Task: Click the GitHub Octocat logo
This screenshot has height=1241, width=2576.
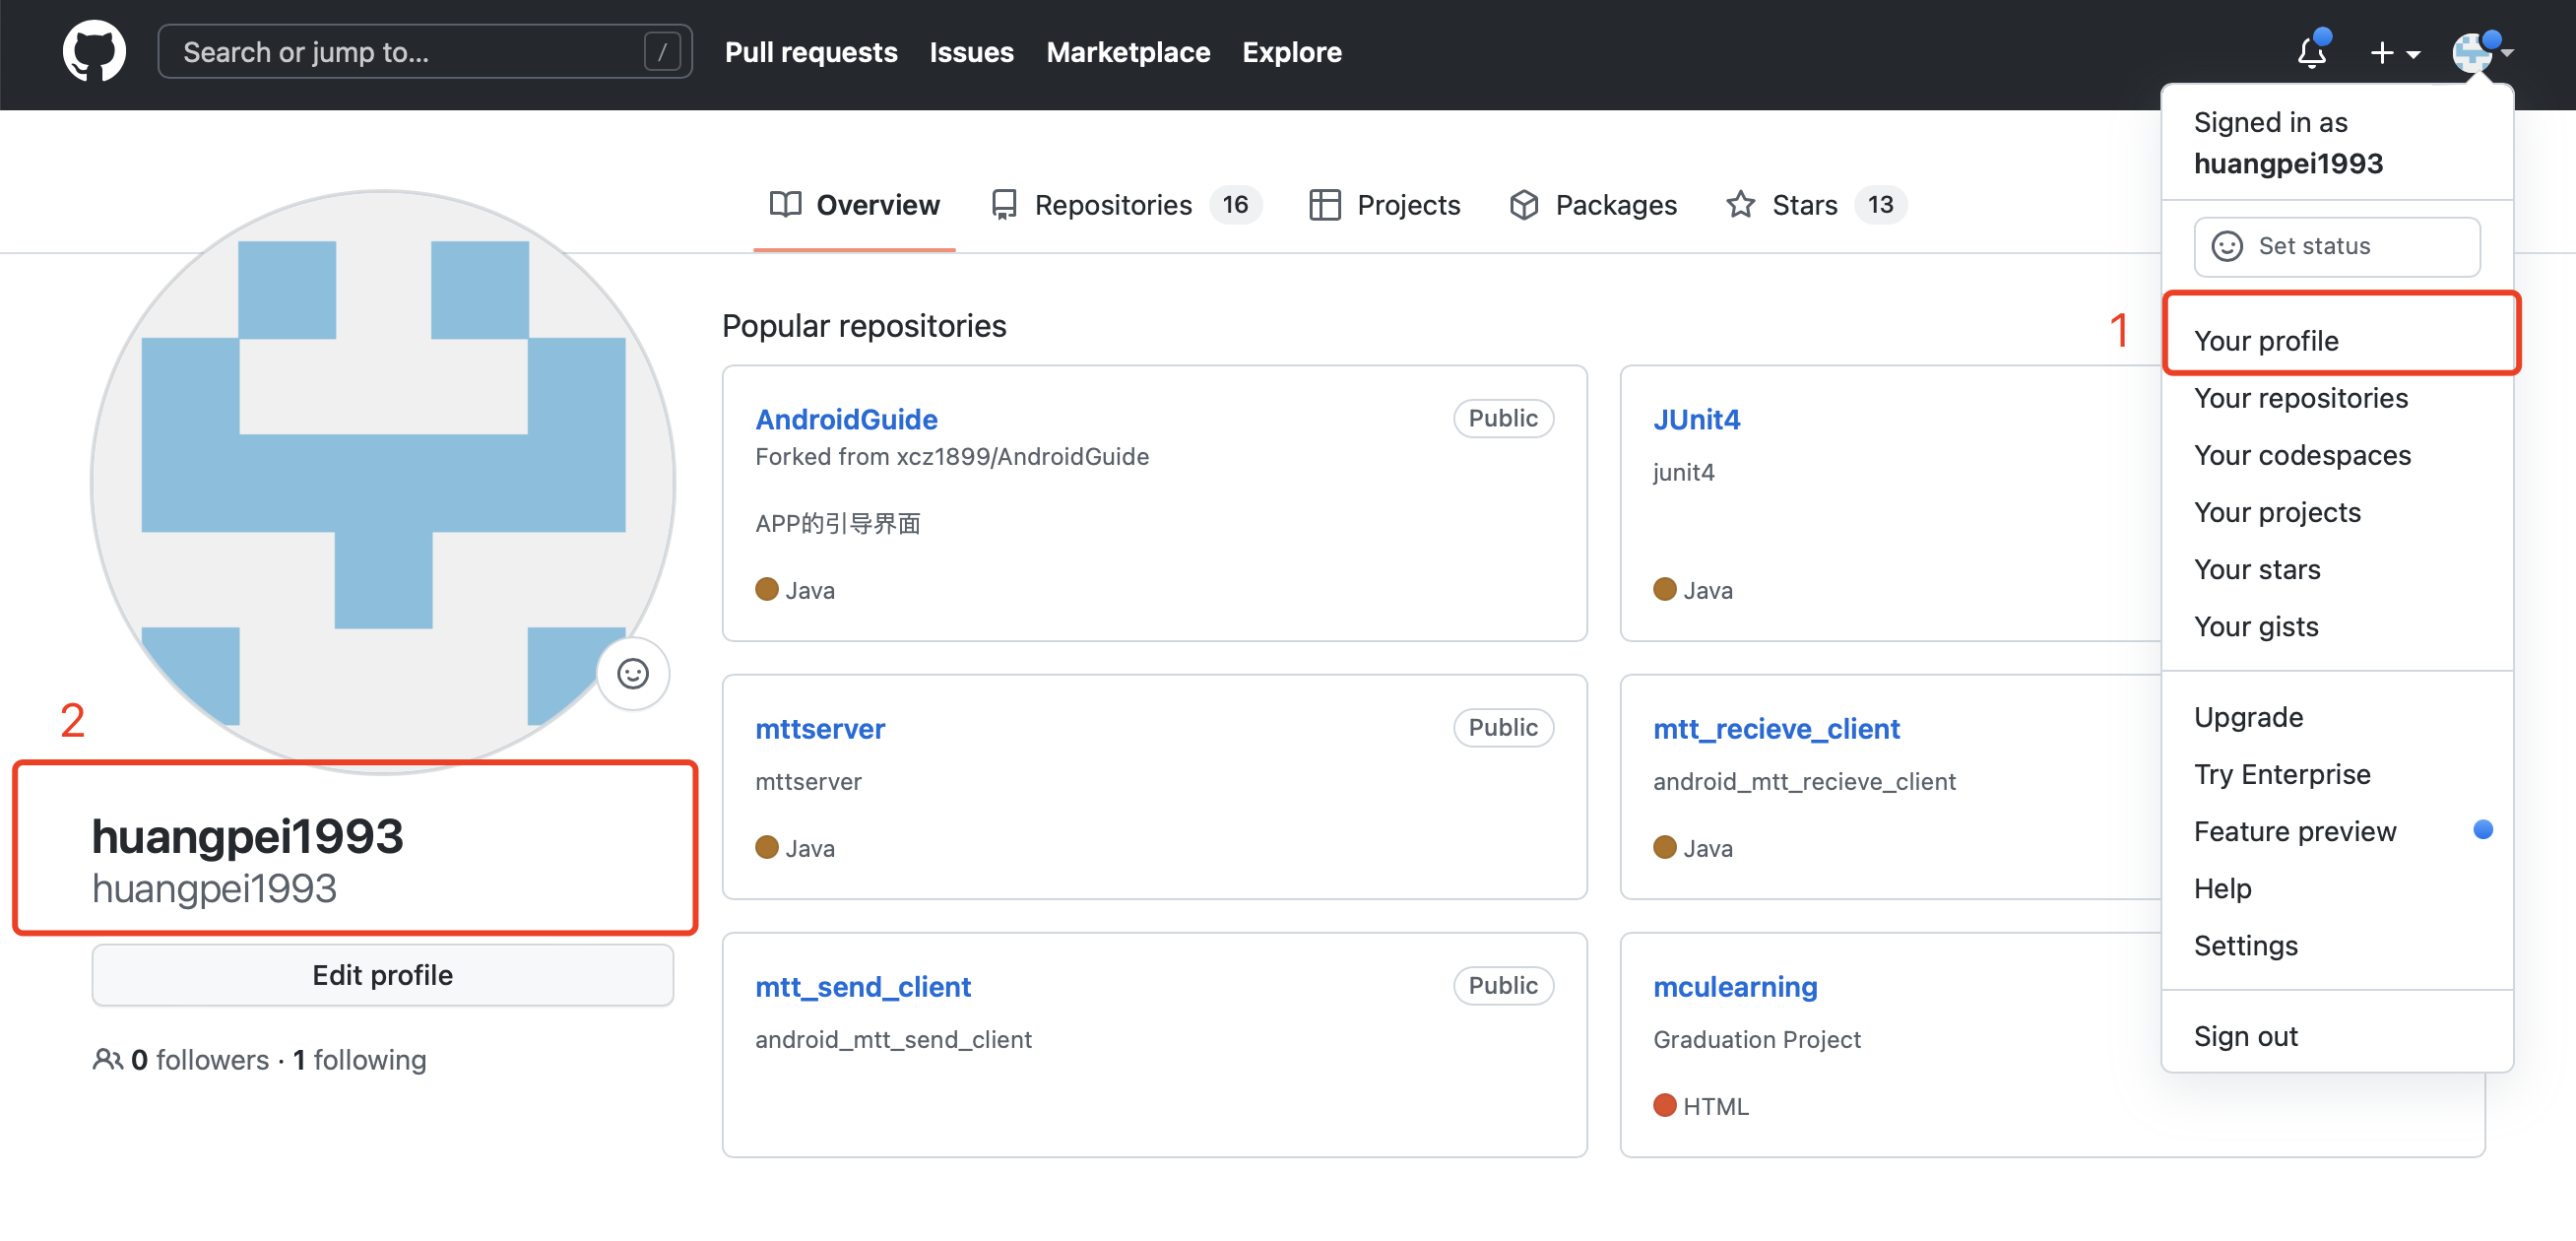Action: coord(94,52)
